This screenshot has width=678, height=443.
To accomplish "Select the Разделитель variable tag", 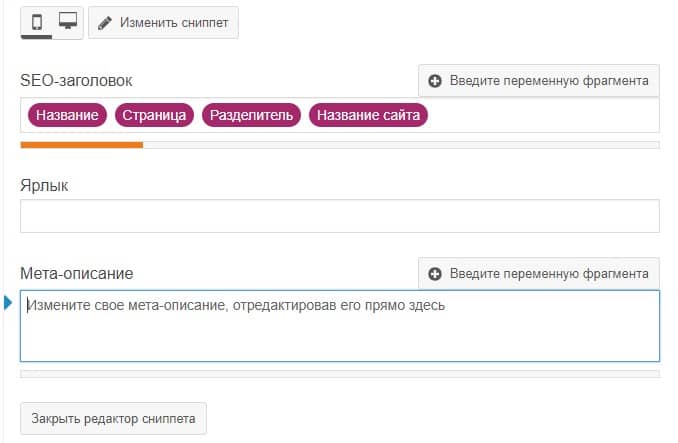I will 251,115.
